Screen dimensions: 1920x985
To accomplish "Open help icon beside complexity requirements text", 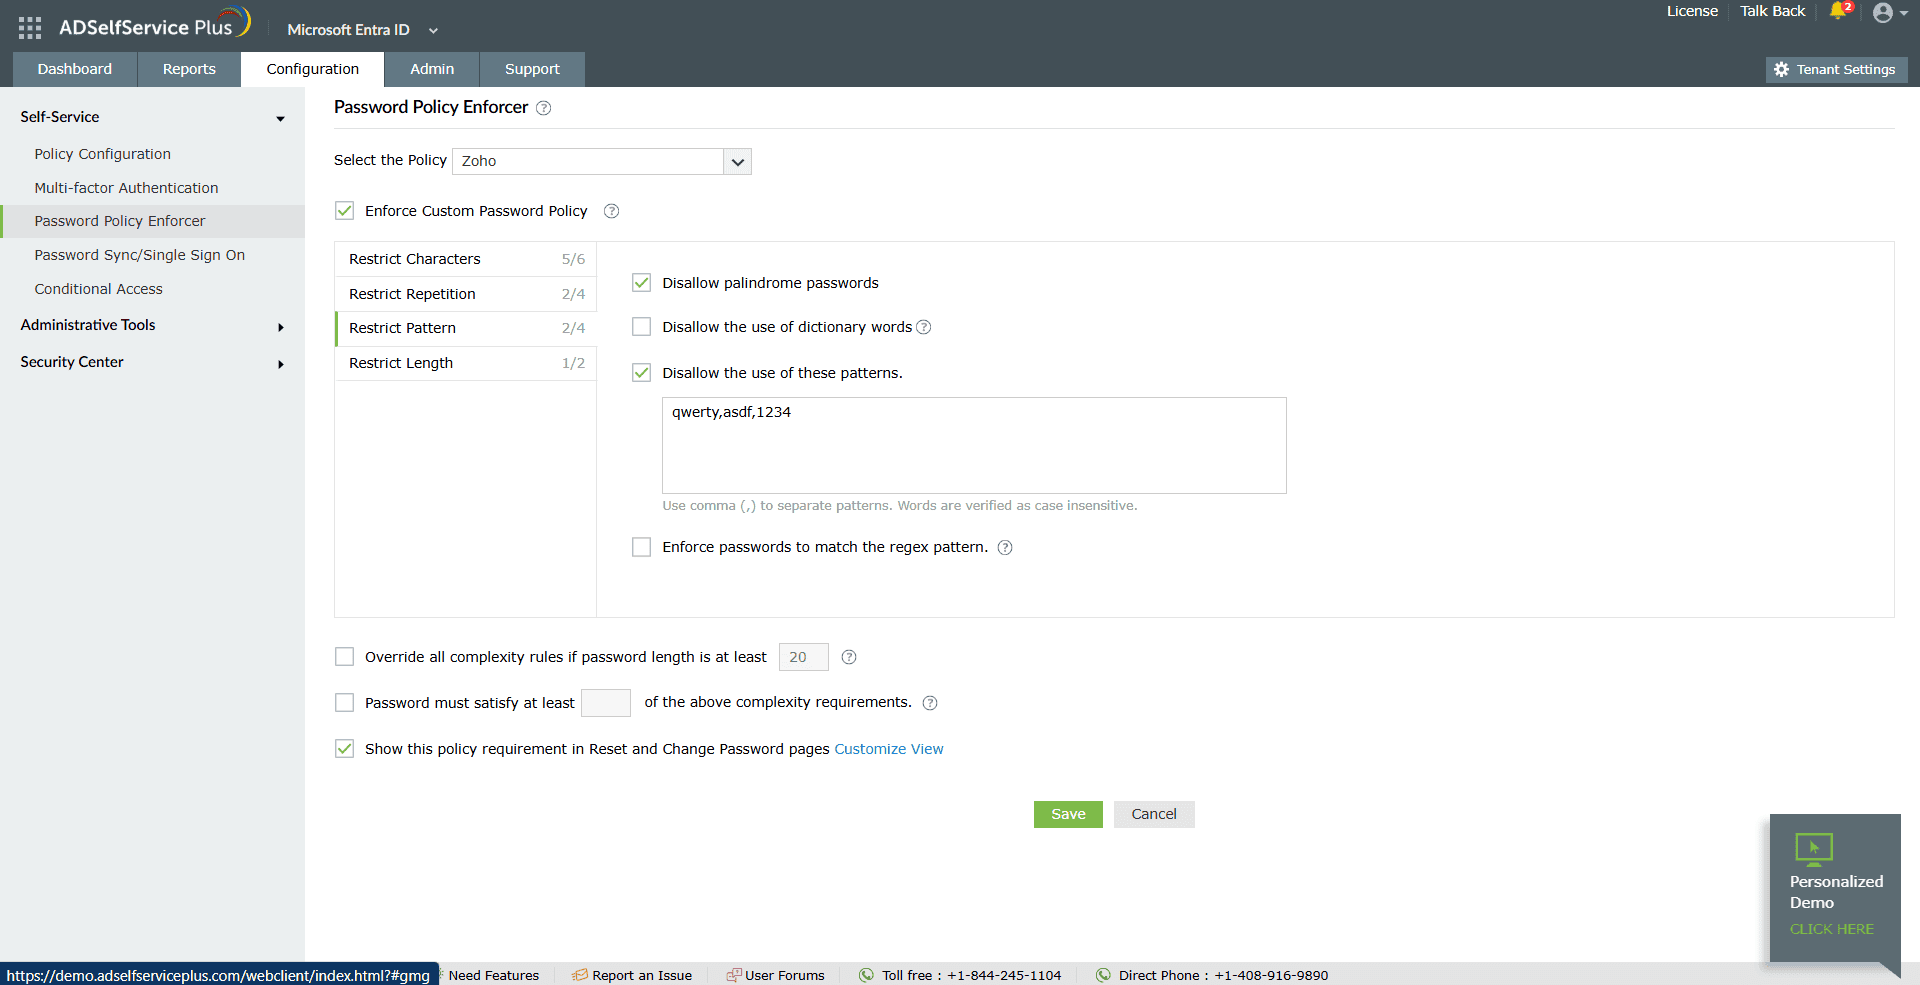I will point(930,703).
